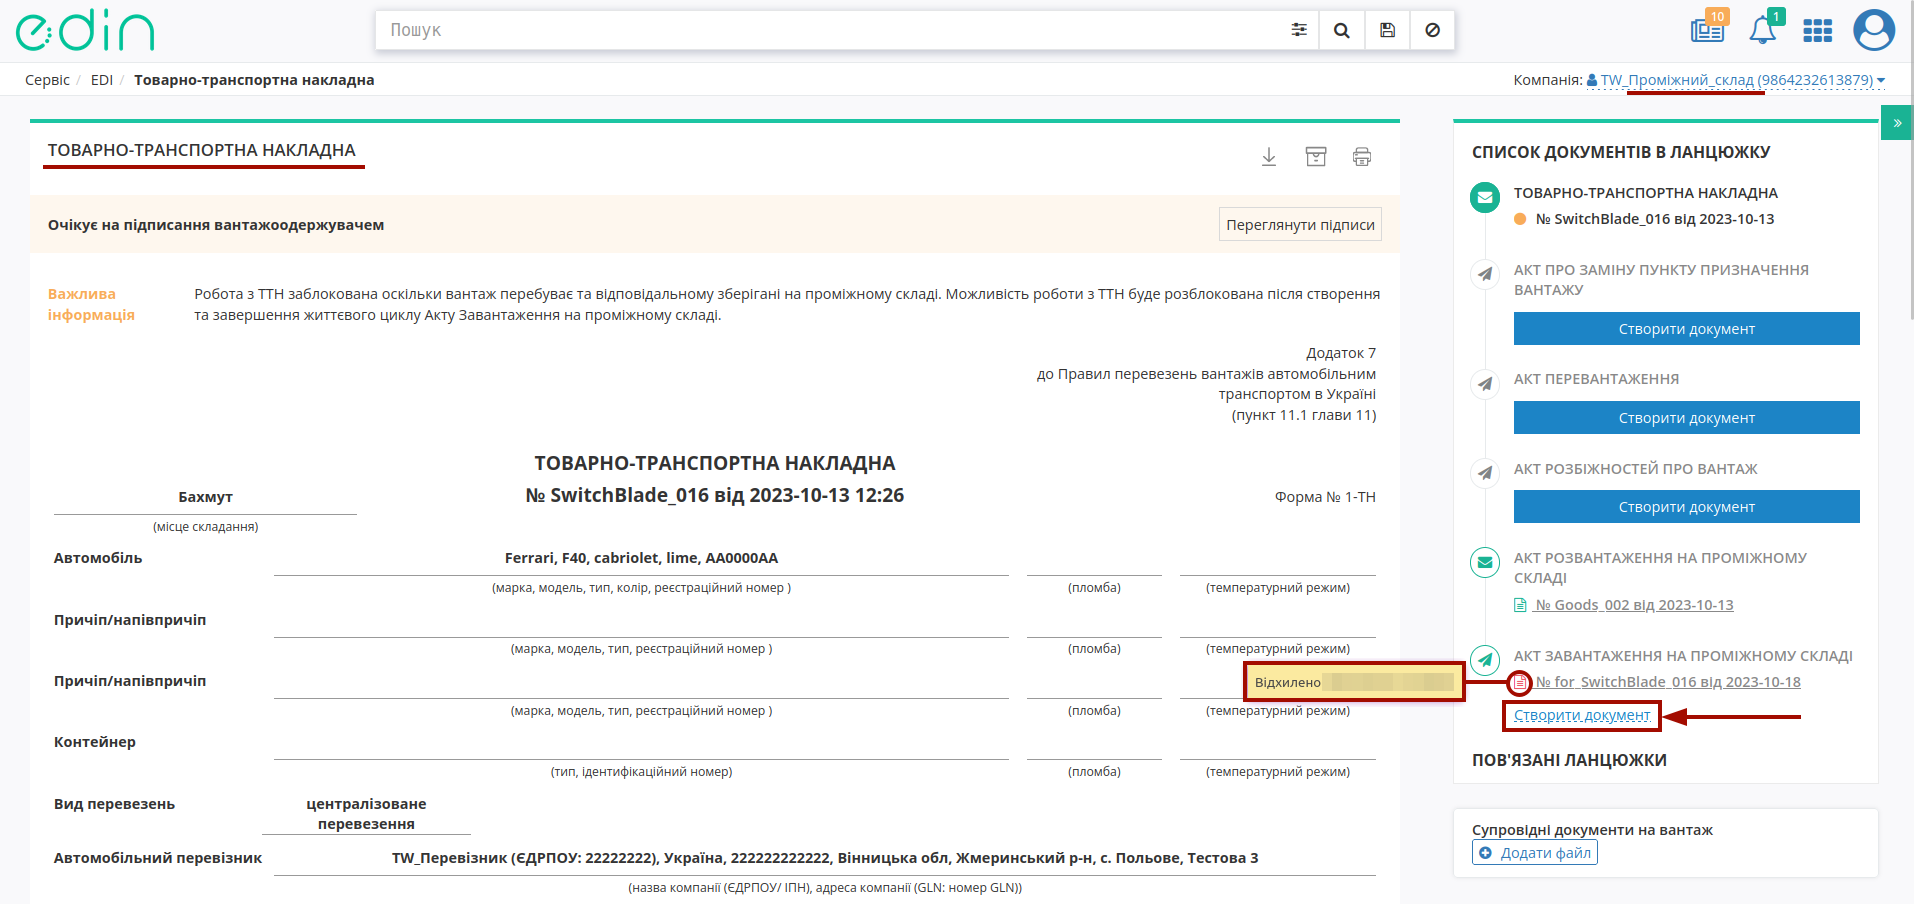This screenshot has width=1914, height=904.
Task: Print the document with printer icon
Action: click(x=1362, y=157)
